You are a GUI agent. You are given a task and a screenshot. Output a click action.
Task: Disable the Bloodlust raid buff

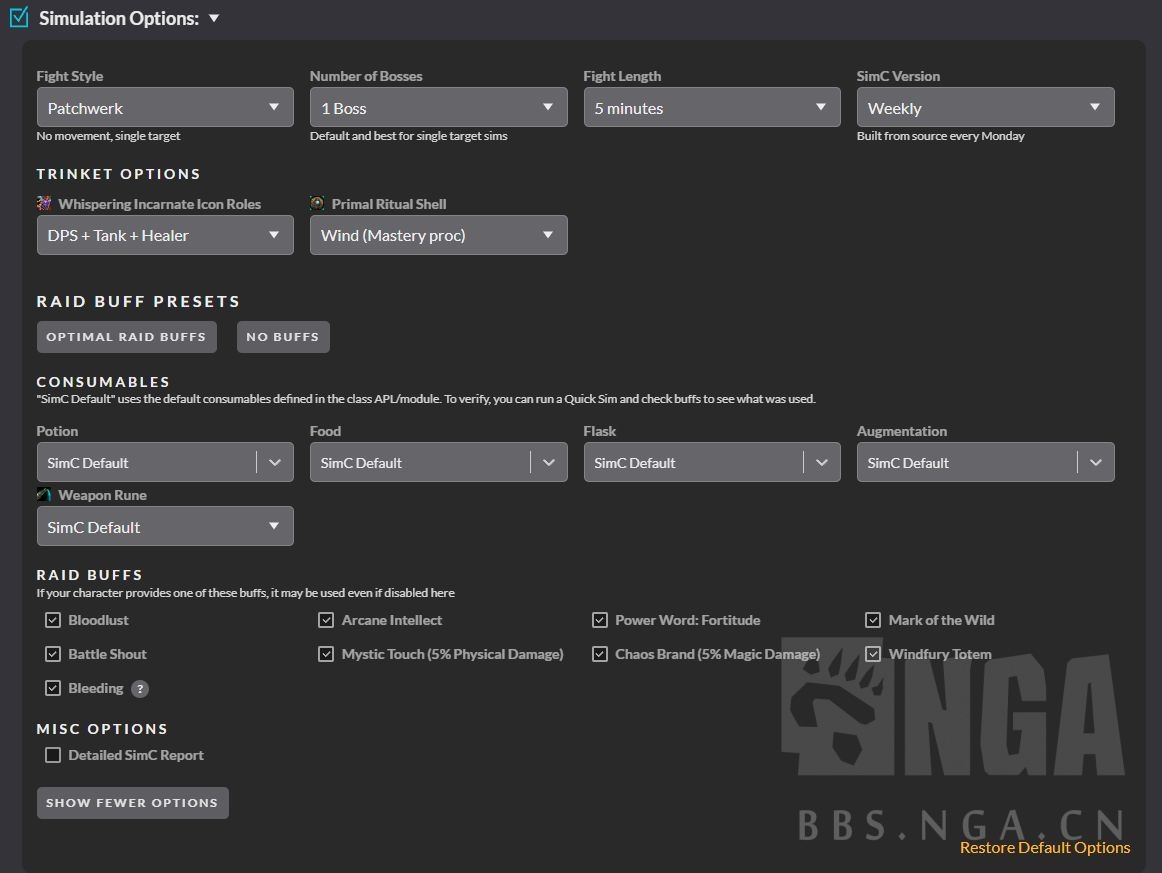(x=53, y=620)
